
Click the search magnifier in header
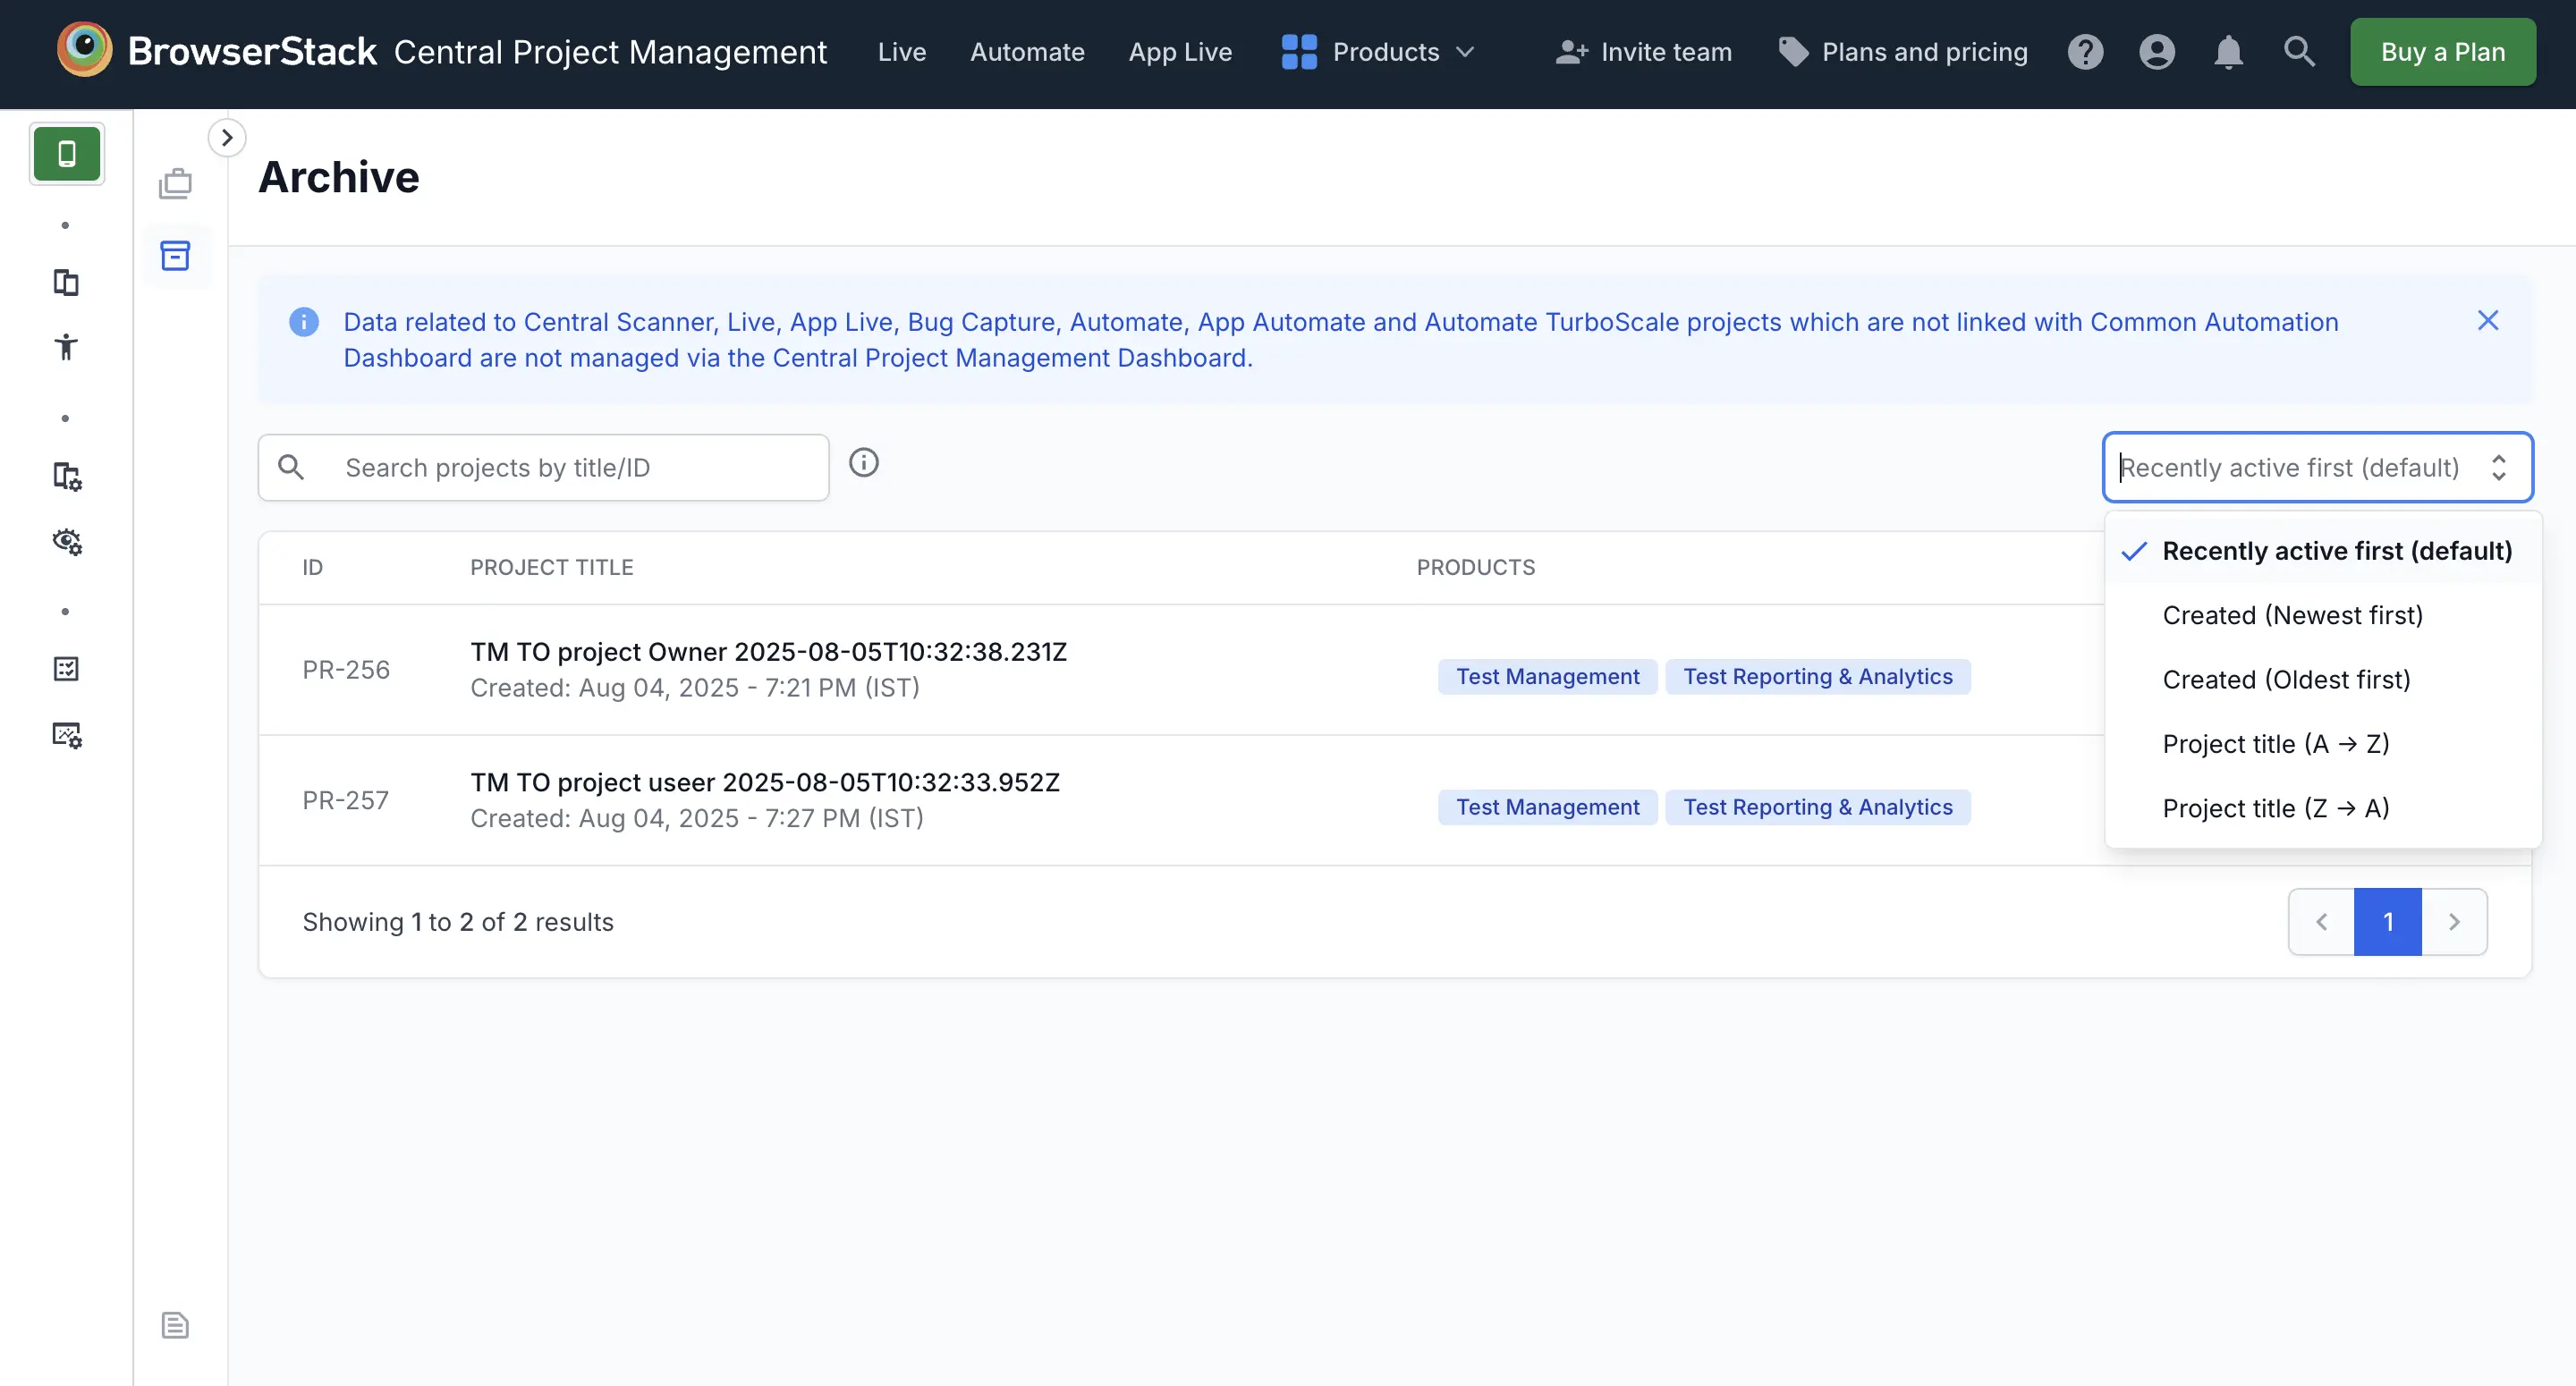tap(2299, 51)
